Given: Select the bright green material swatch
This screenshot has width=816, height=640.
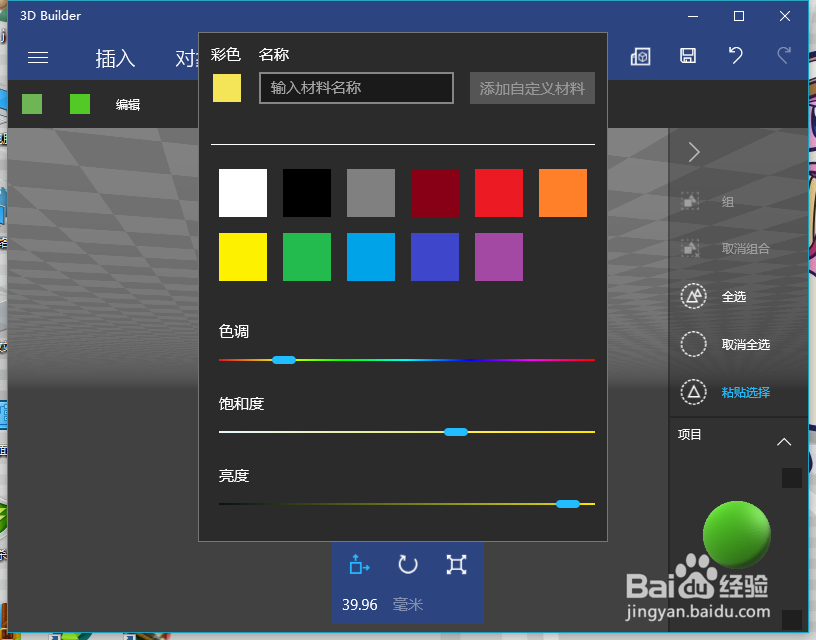Looking at the screenshot, I should click(x=80, y=104).
